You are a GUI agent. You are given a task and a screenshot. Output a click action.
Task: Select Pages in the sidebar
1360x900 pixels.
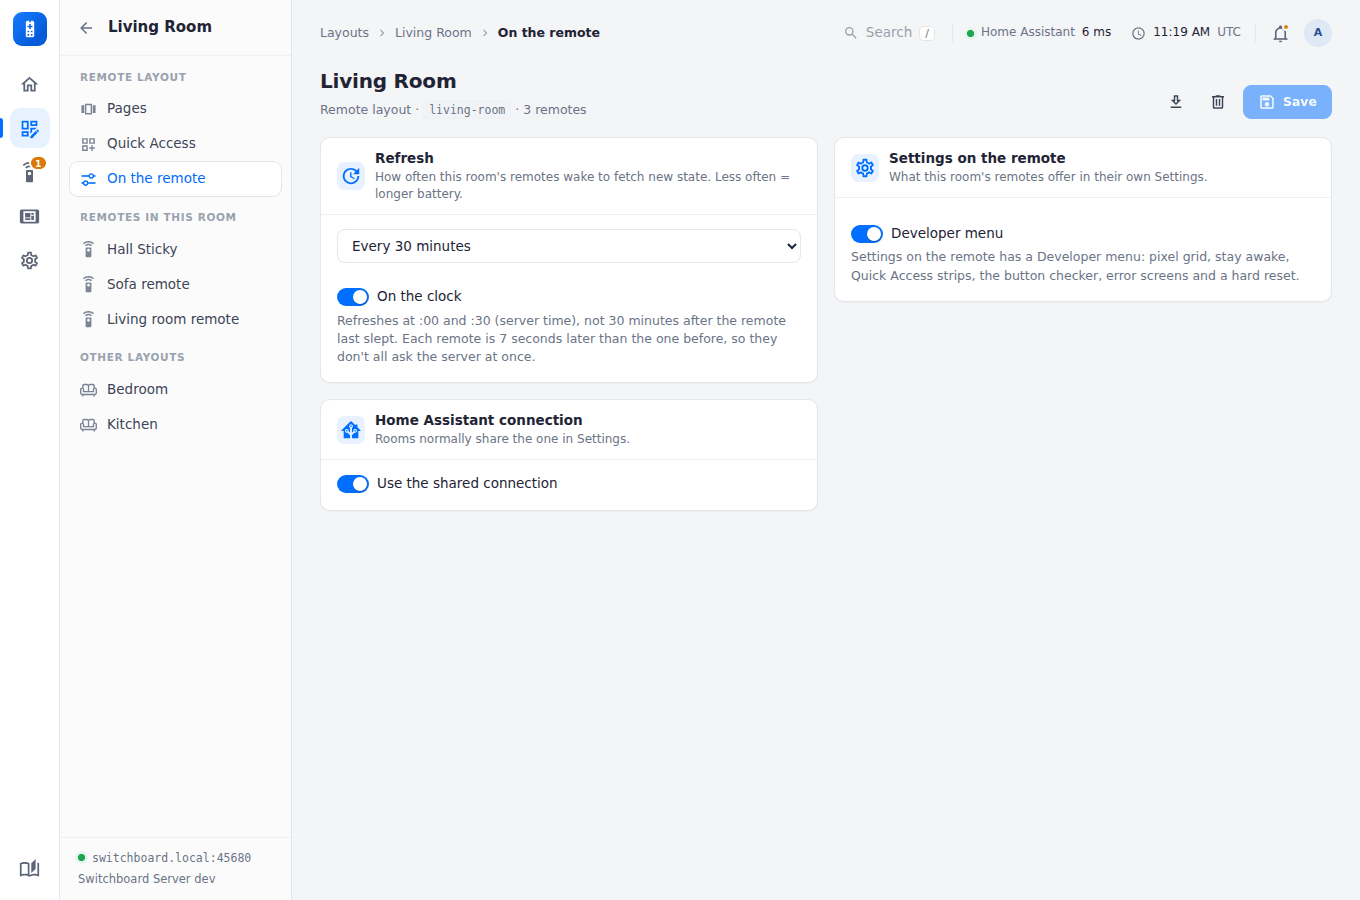coord(175,108)
